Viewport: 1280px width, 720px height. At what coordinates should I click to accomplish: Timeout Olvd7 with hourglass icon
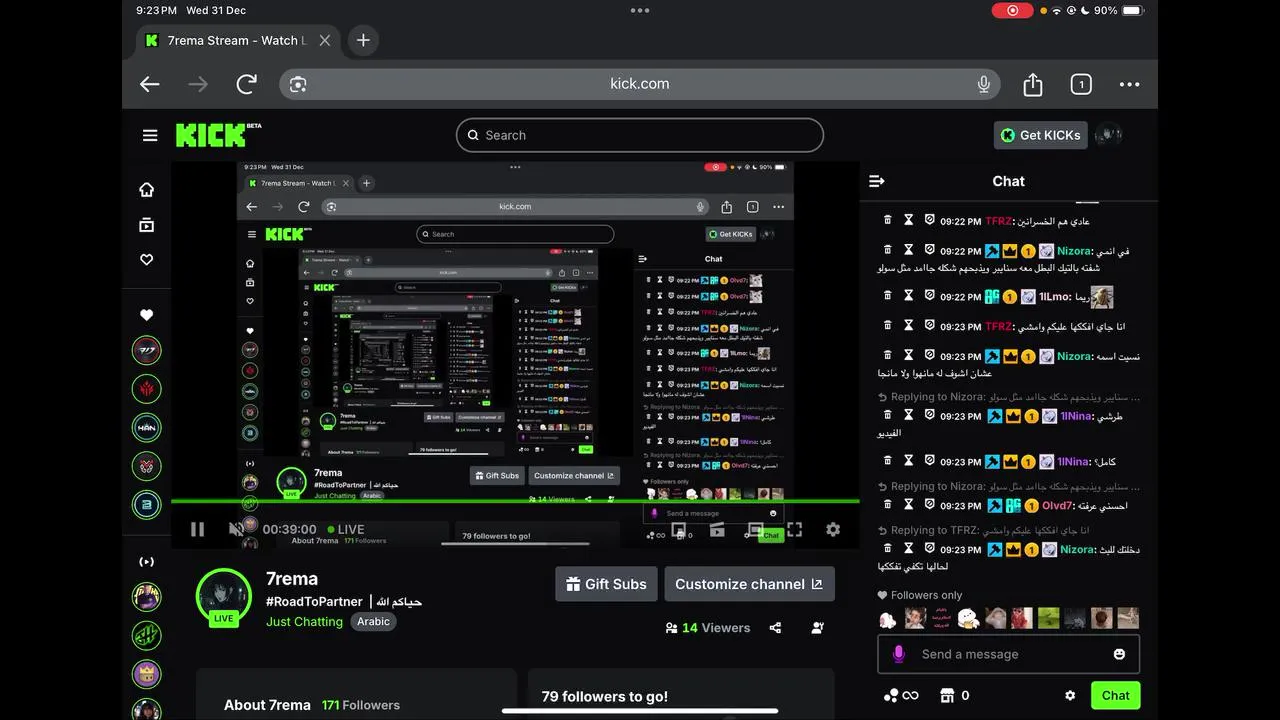(909, 505)
